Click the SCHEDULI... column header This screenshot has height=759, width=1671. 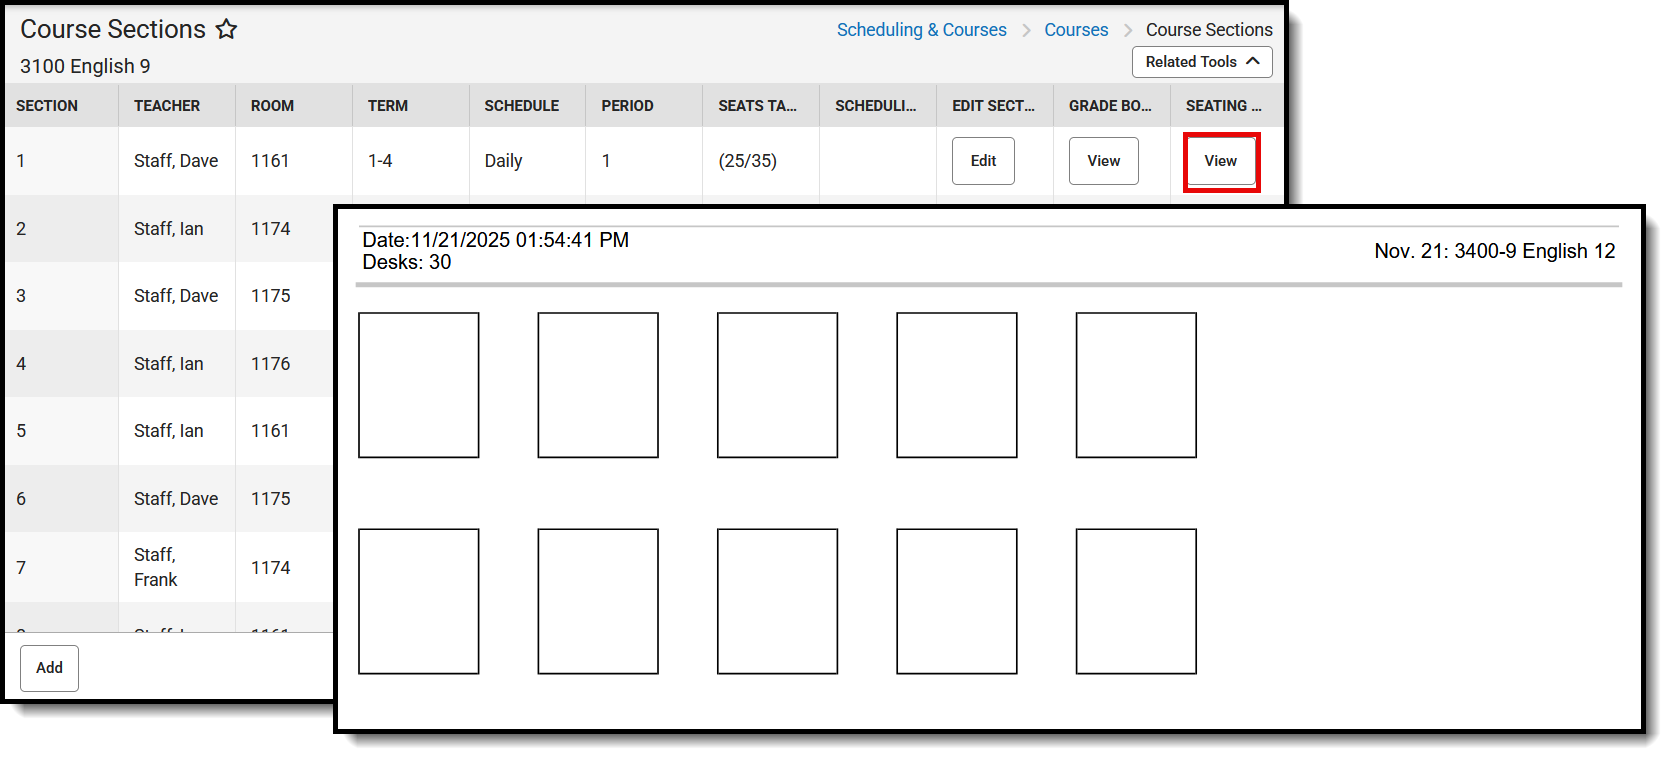pos(876,106)
